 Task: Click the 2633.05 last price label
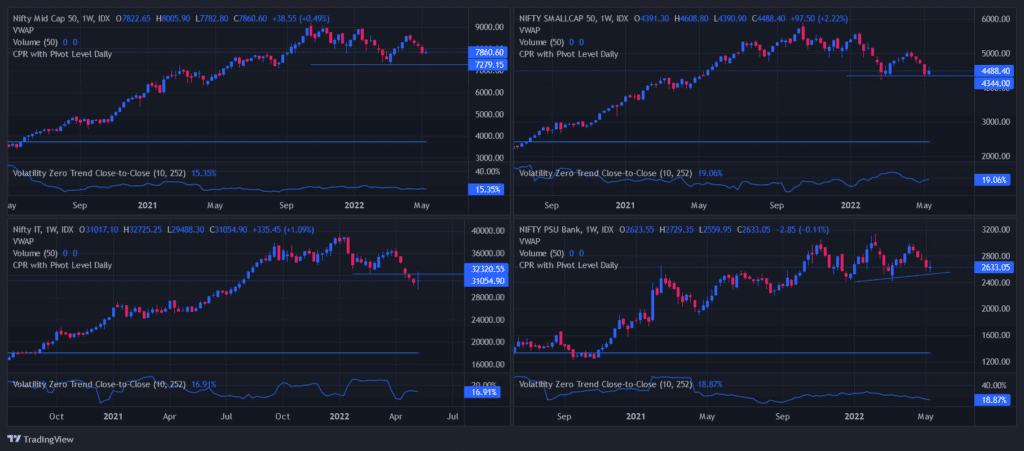pyautogui.click(x=993, y=267)
